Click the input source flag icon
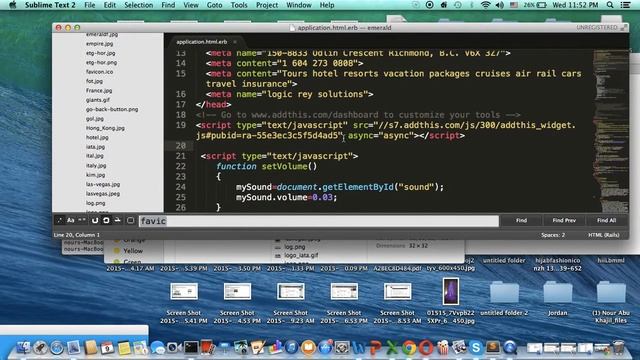Image resolution: width=640 pixels, height=360 pixels. pyautogui.click(x=514, y=5)
